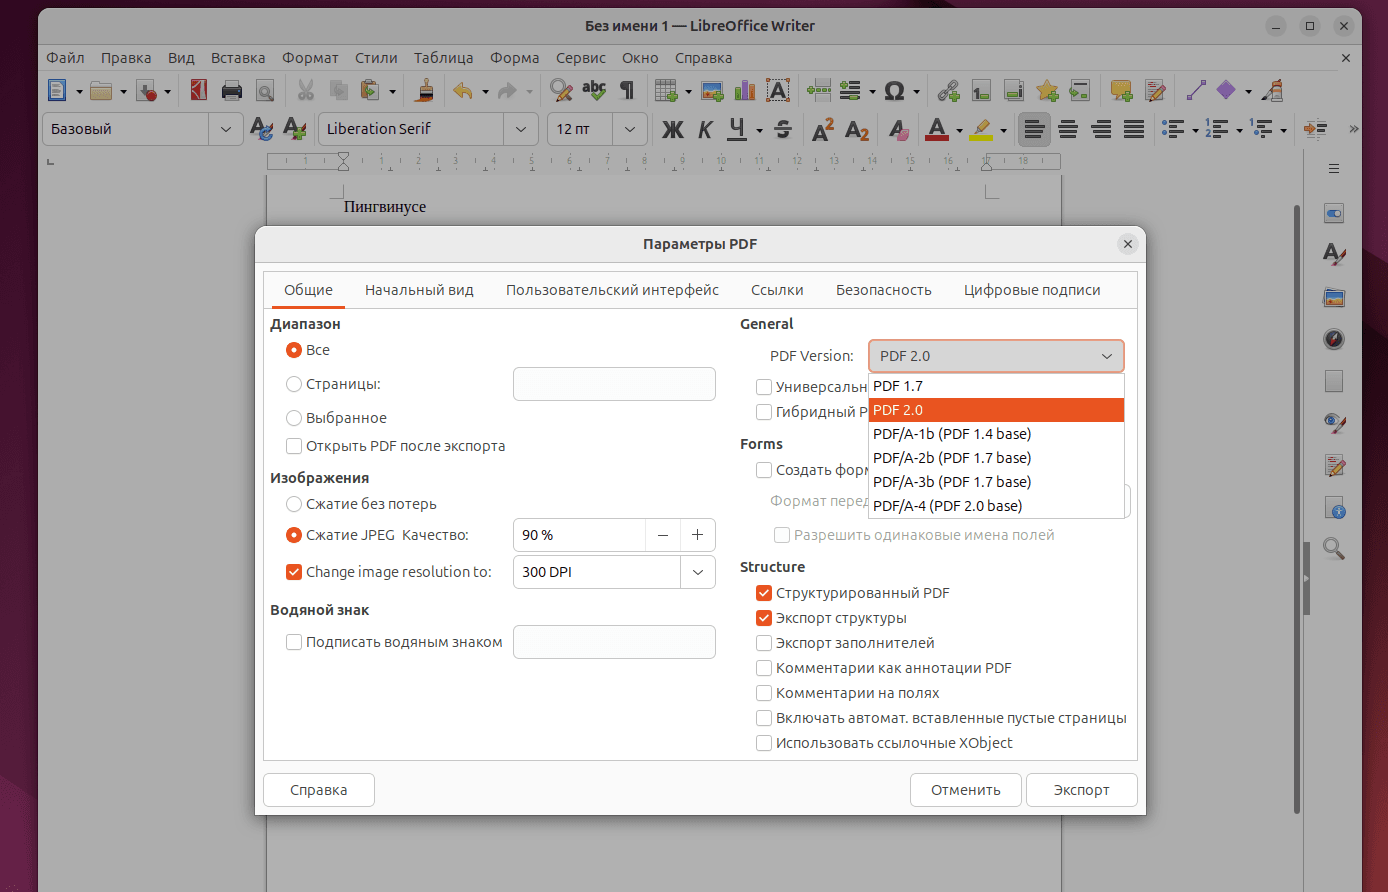Toggle formatting marks pilcrow icon
Viewport: 1388px width, 892px height.
point(627,91)
